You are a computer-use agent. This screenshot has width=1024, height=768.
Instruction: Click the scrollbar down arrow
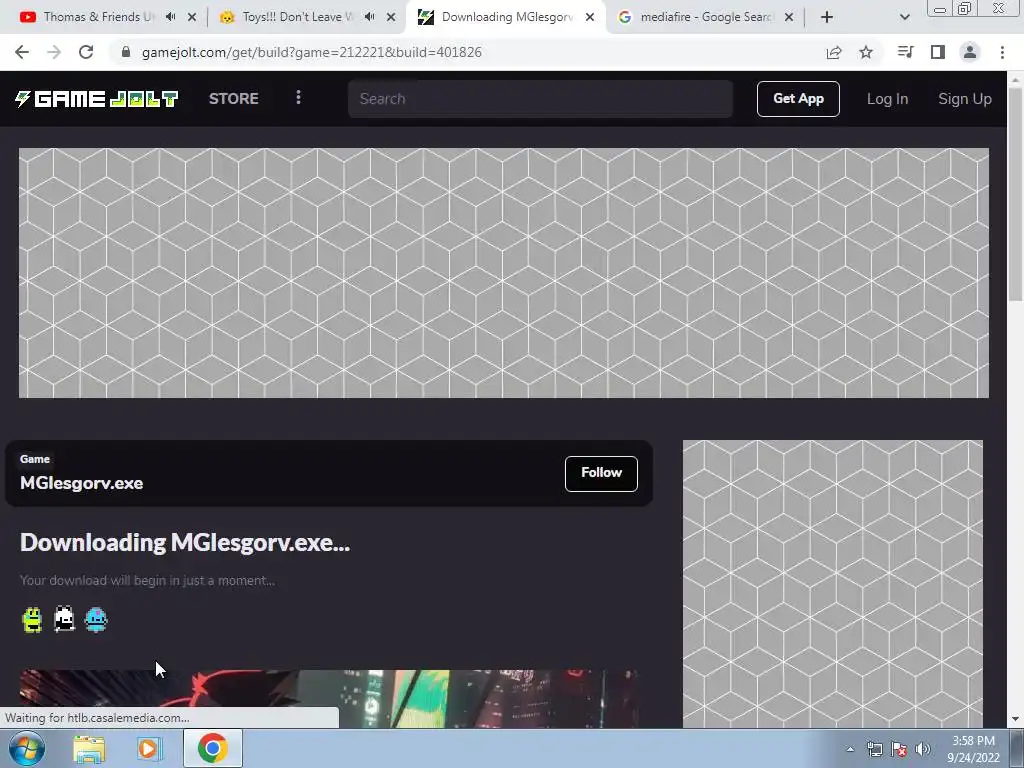click(x=1015, y=720)
